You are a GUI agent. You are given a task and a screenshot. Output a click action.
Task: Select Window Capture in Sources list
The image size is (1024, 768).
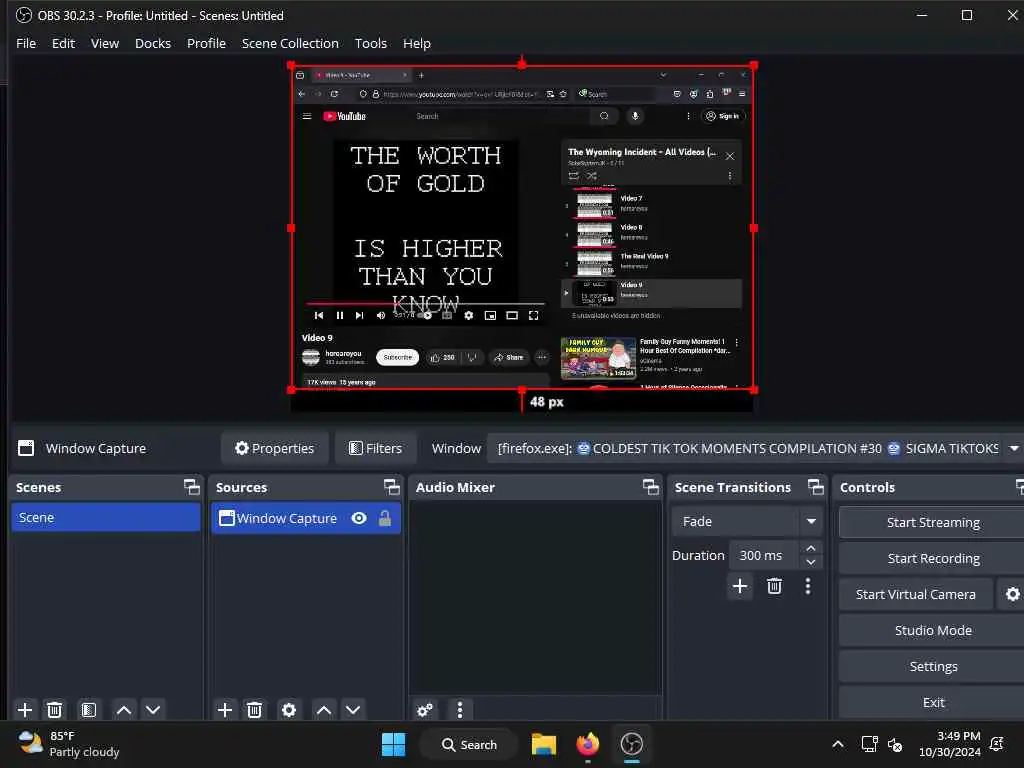[x=306, y=518]
